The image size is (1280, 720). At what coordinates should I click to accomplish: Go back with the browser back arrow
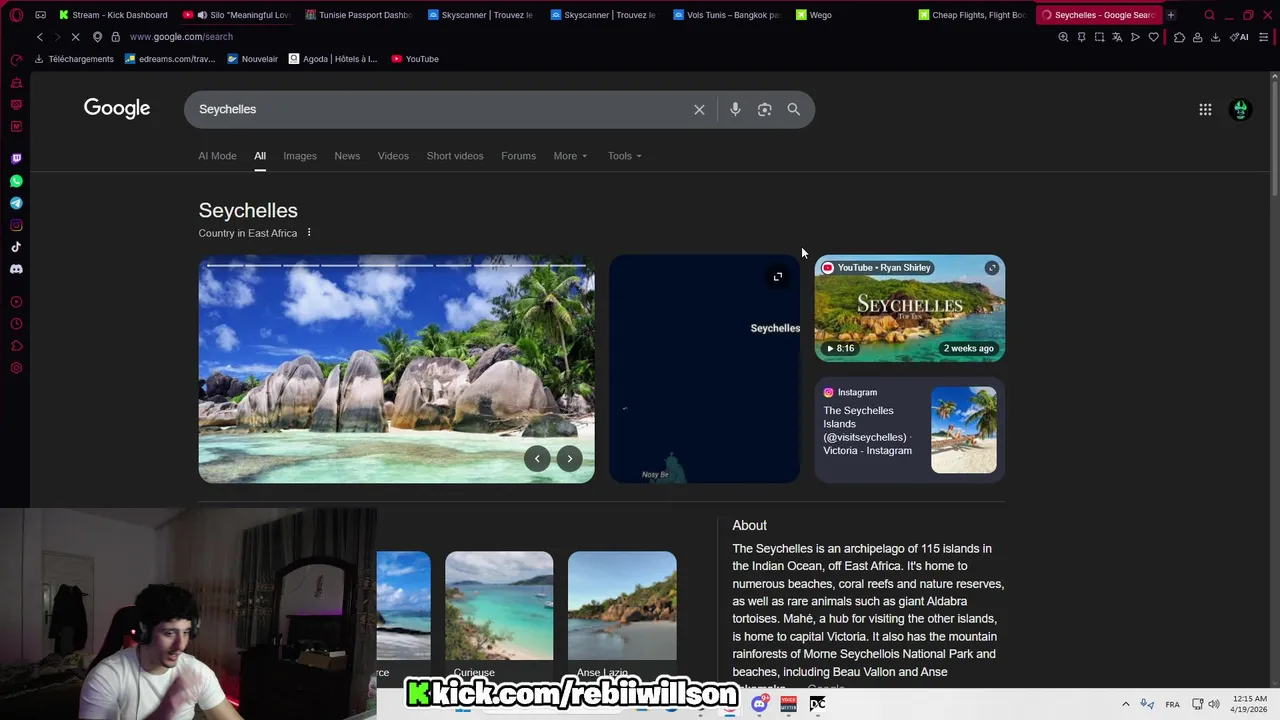(40, 37)
